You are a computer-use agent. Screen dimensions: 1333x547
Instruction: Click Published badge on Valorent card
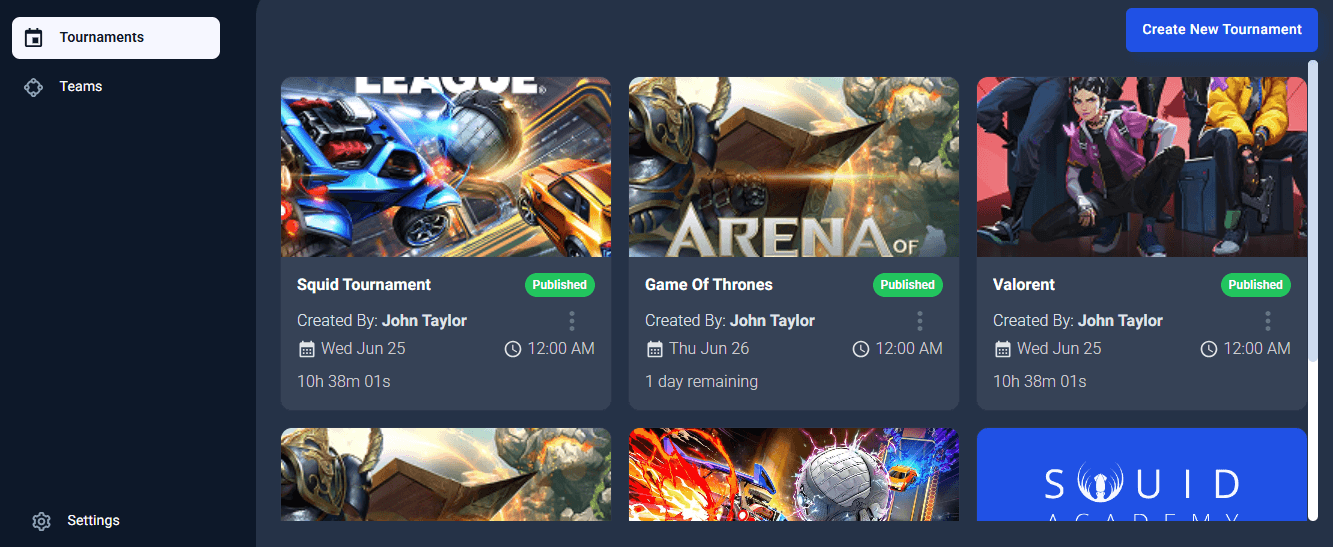(x=1255, y=285)
